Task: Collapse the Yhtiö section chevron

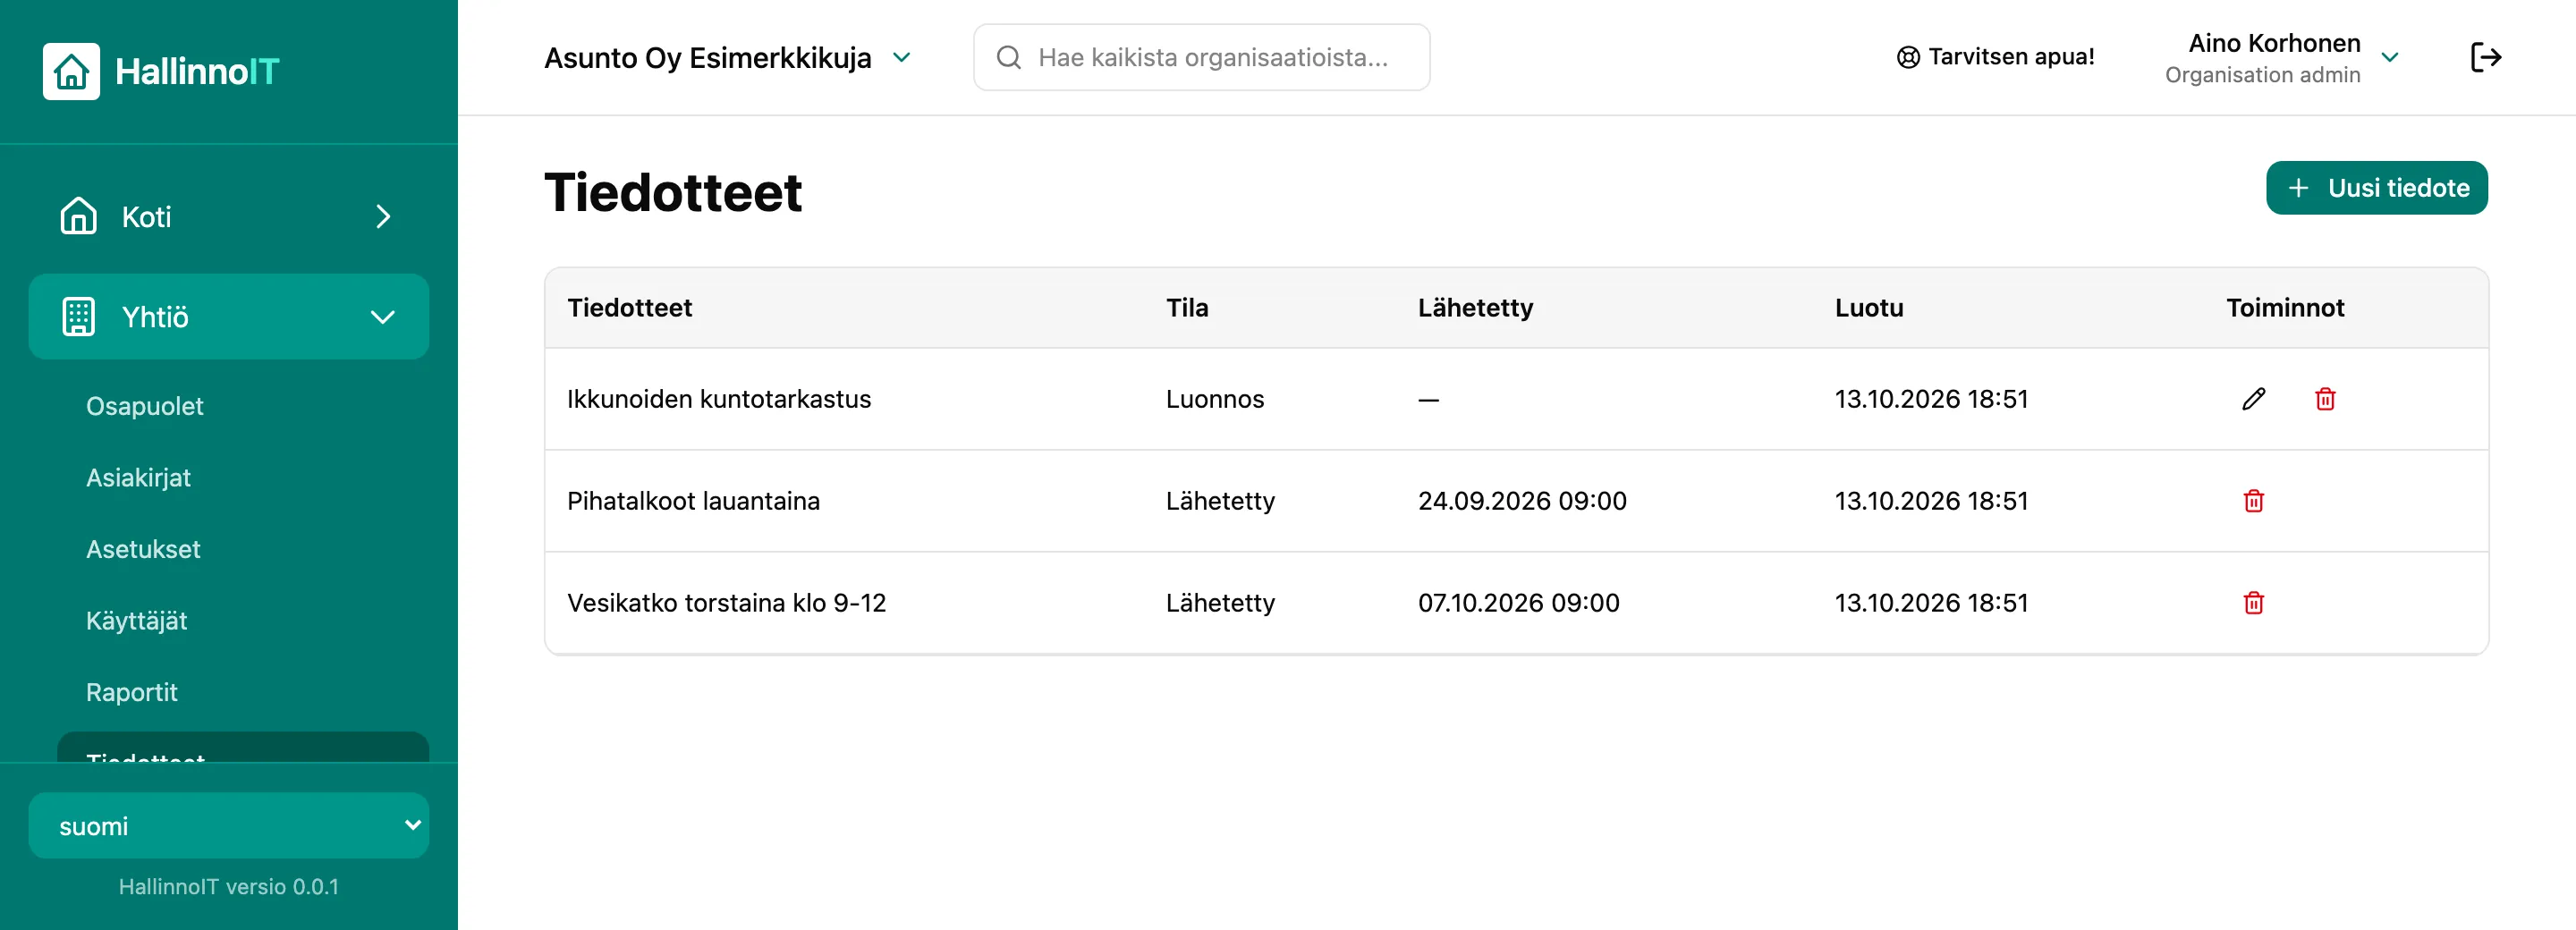Action: (383, 318)
